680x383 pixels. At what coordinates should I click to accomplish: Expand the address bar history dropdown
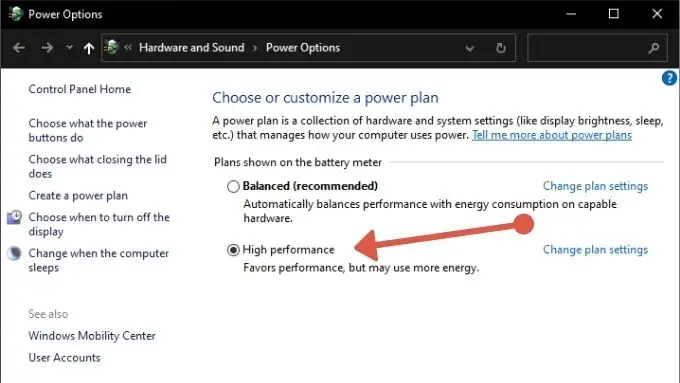[470, 48]
